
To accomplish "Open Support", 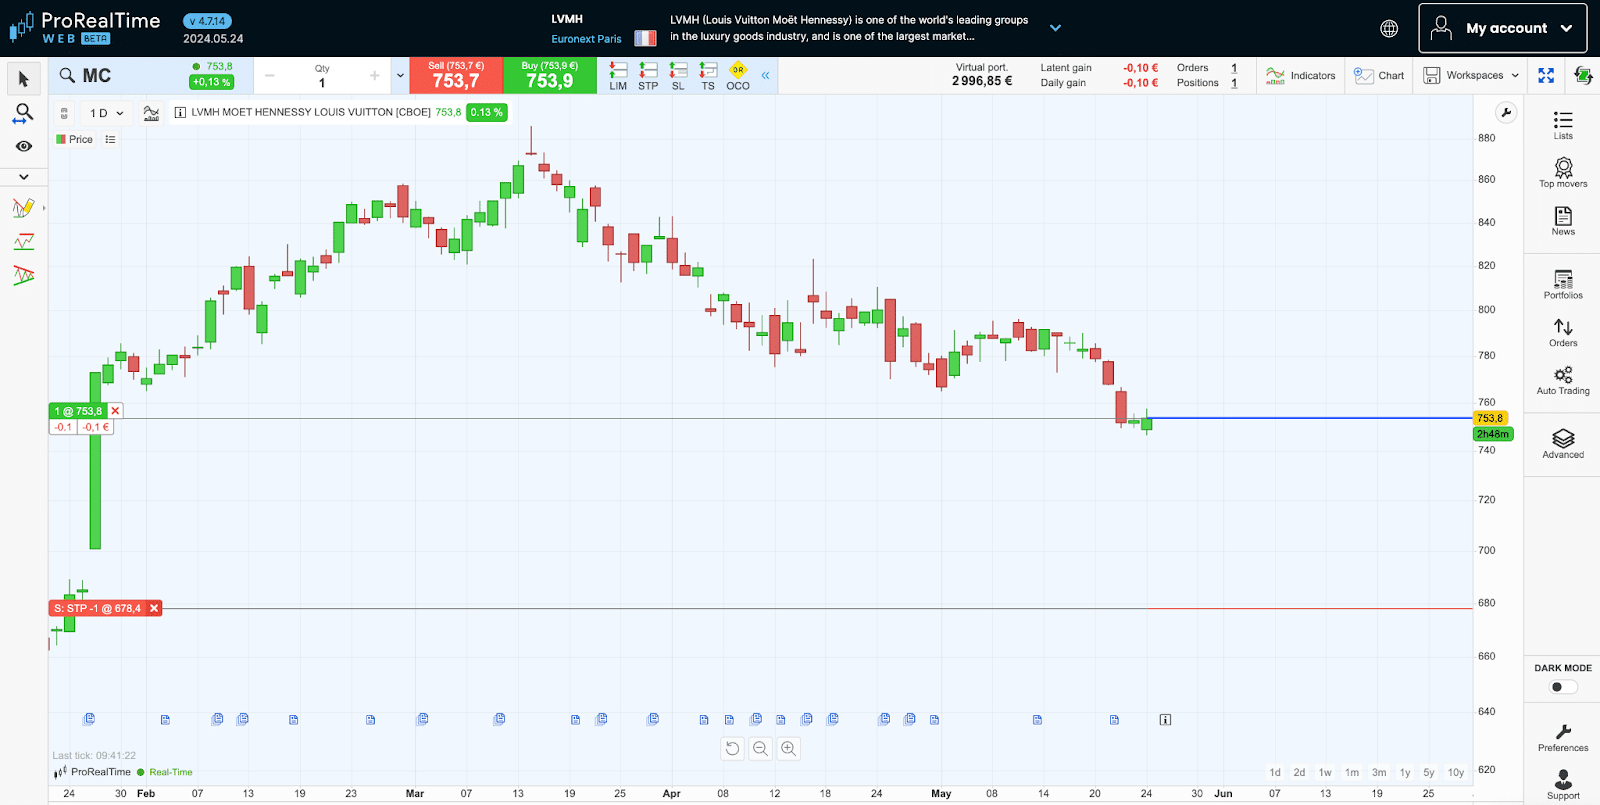I will click(1563, 785).
